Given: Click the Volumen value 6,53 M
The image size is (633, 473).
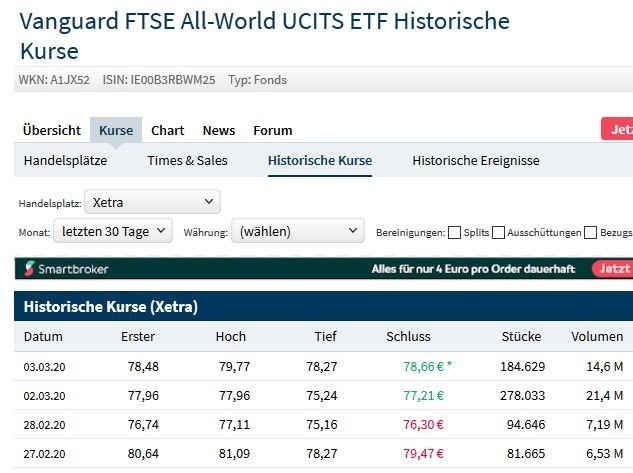Looking at the screenshot, I should (605, 454).
